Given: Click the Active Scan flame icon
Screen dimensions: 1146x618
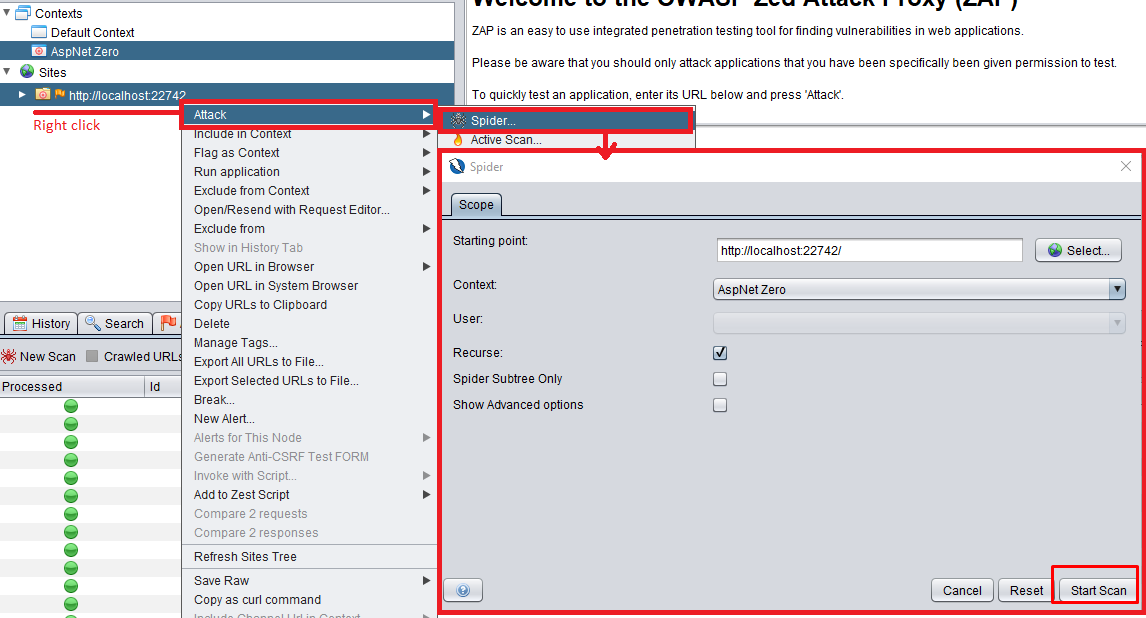Looking at the screenshot, I should click(458, 140).
